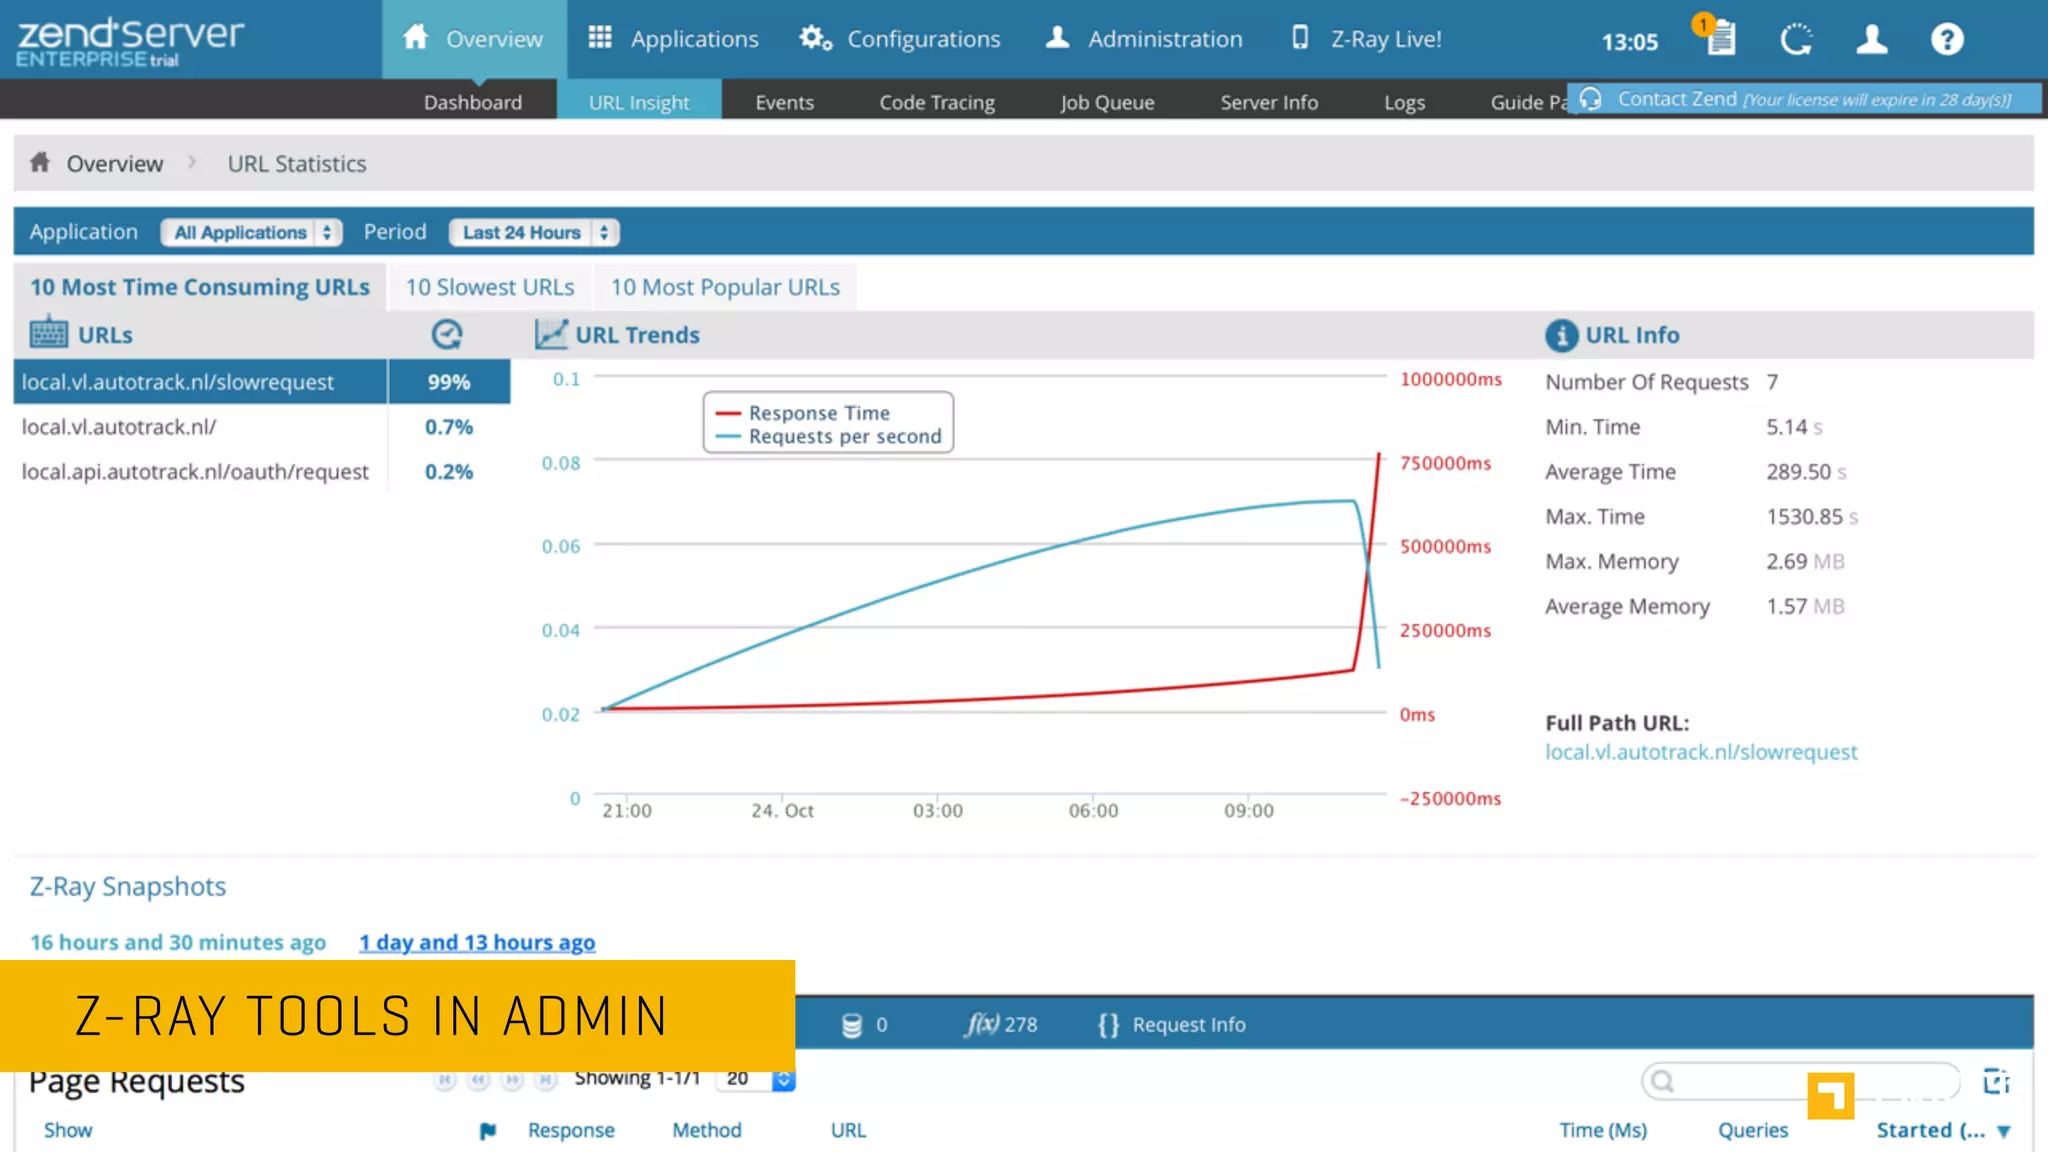Click the URL Info icon
Screen dimensions: 2048x1152
1561,335
